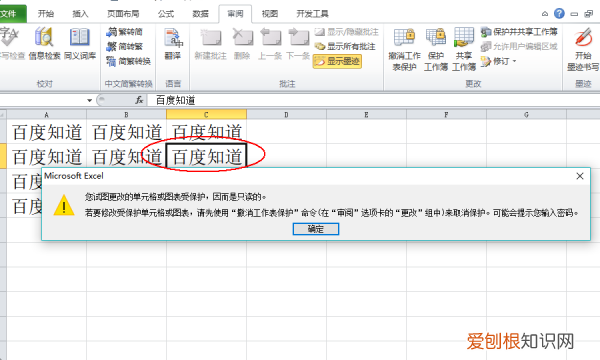600x360 pixels.
Task: Click cell A1 containing 百度知道
Action: [x=46, y=132]
